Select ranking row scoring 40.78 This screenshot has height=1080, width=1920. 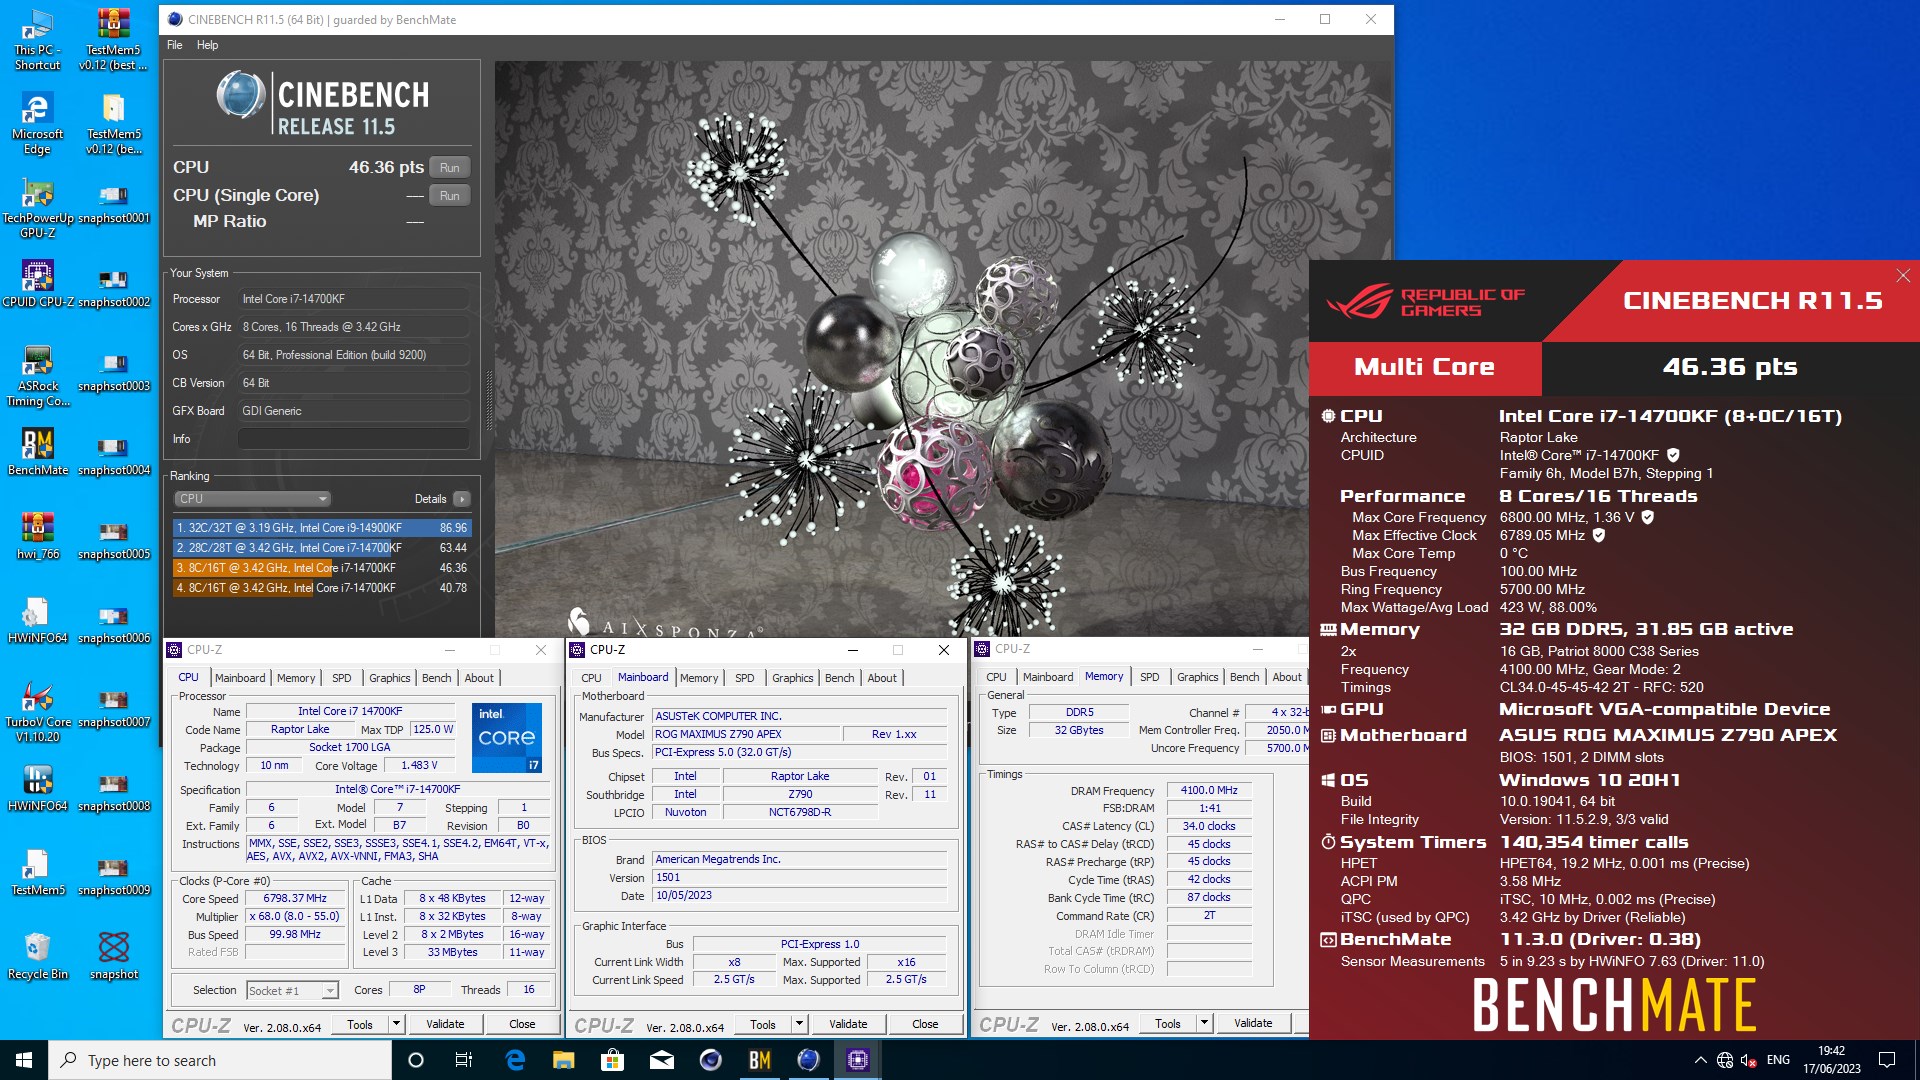point(322,588)
